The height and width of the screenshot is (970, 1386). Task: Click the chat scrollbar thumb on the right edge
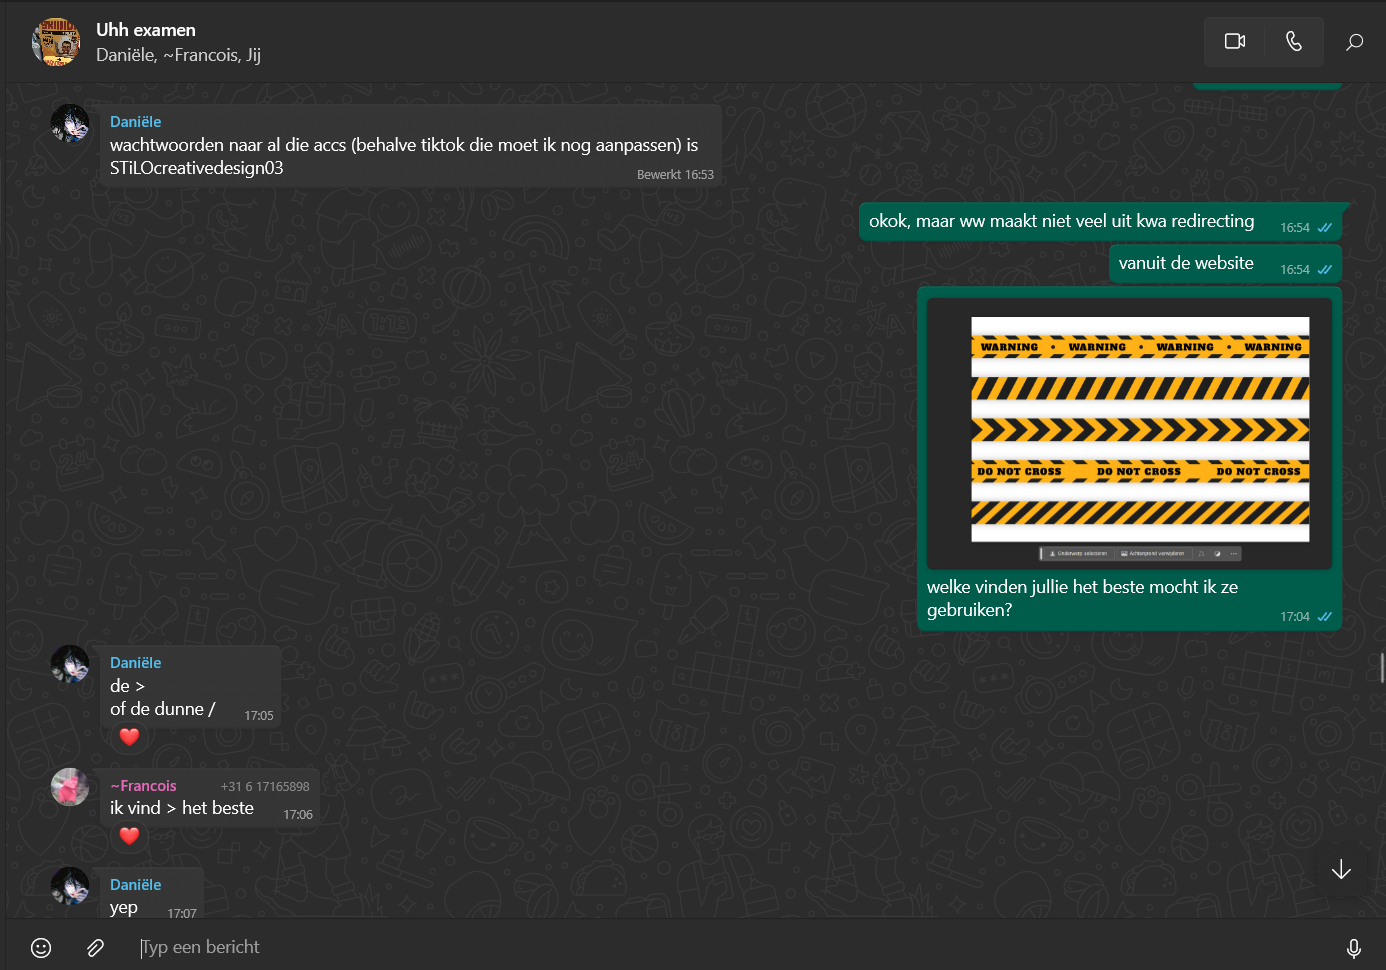point(1382,667)
